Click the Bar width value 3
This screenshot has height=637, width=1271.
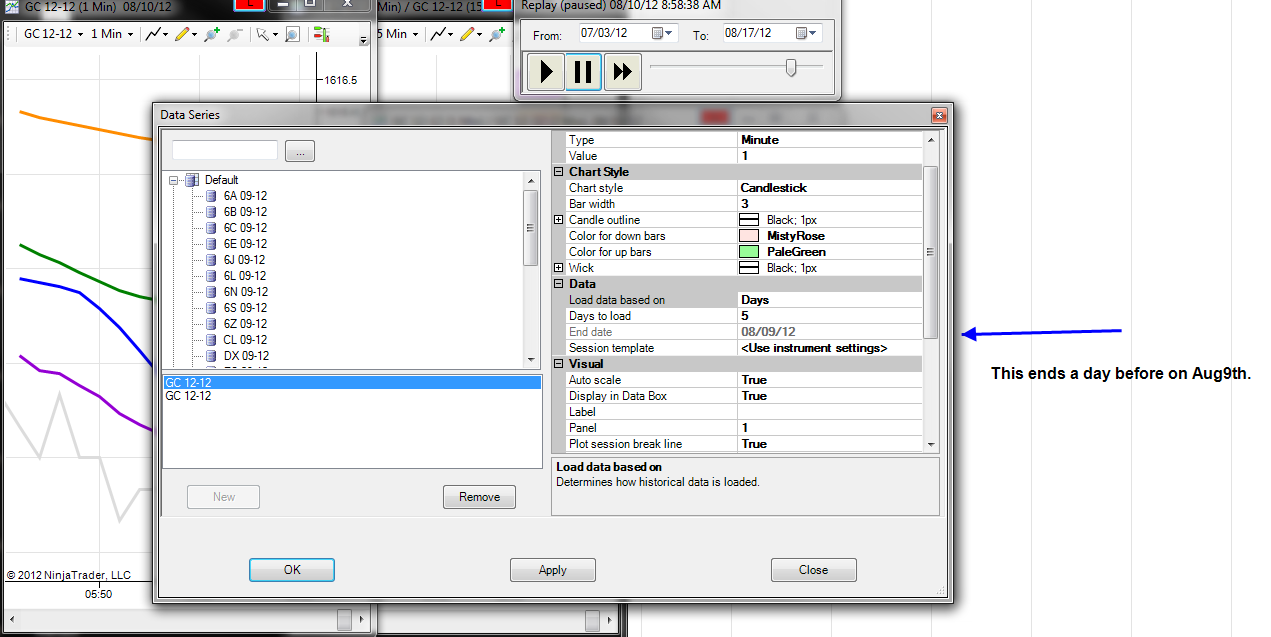tap(829, 204)
